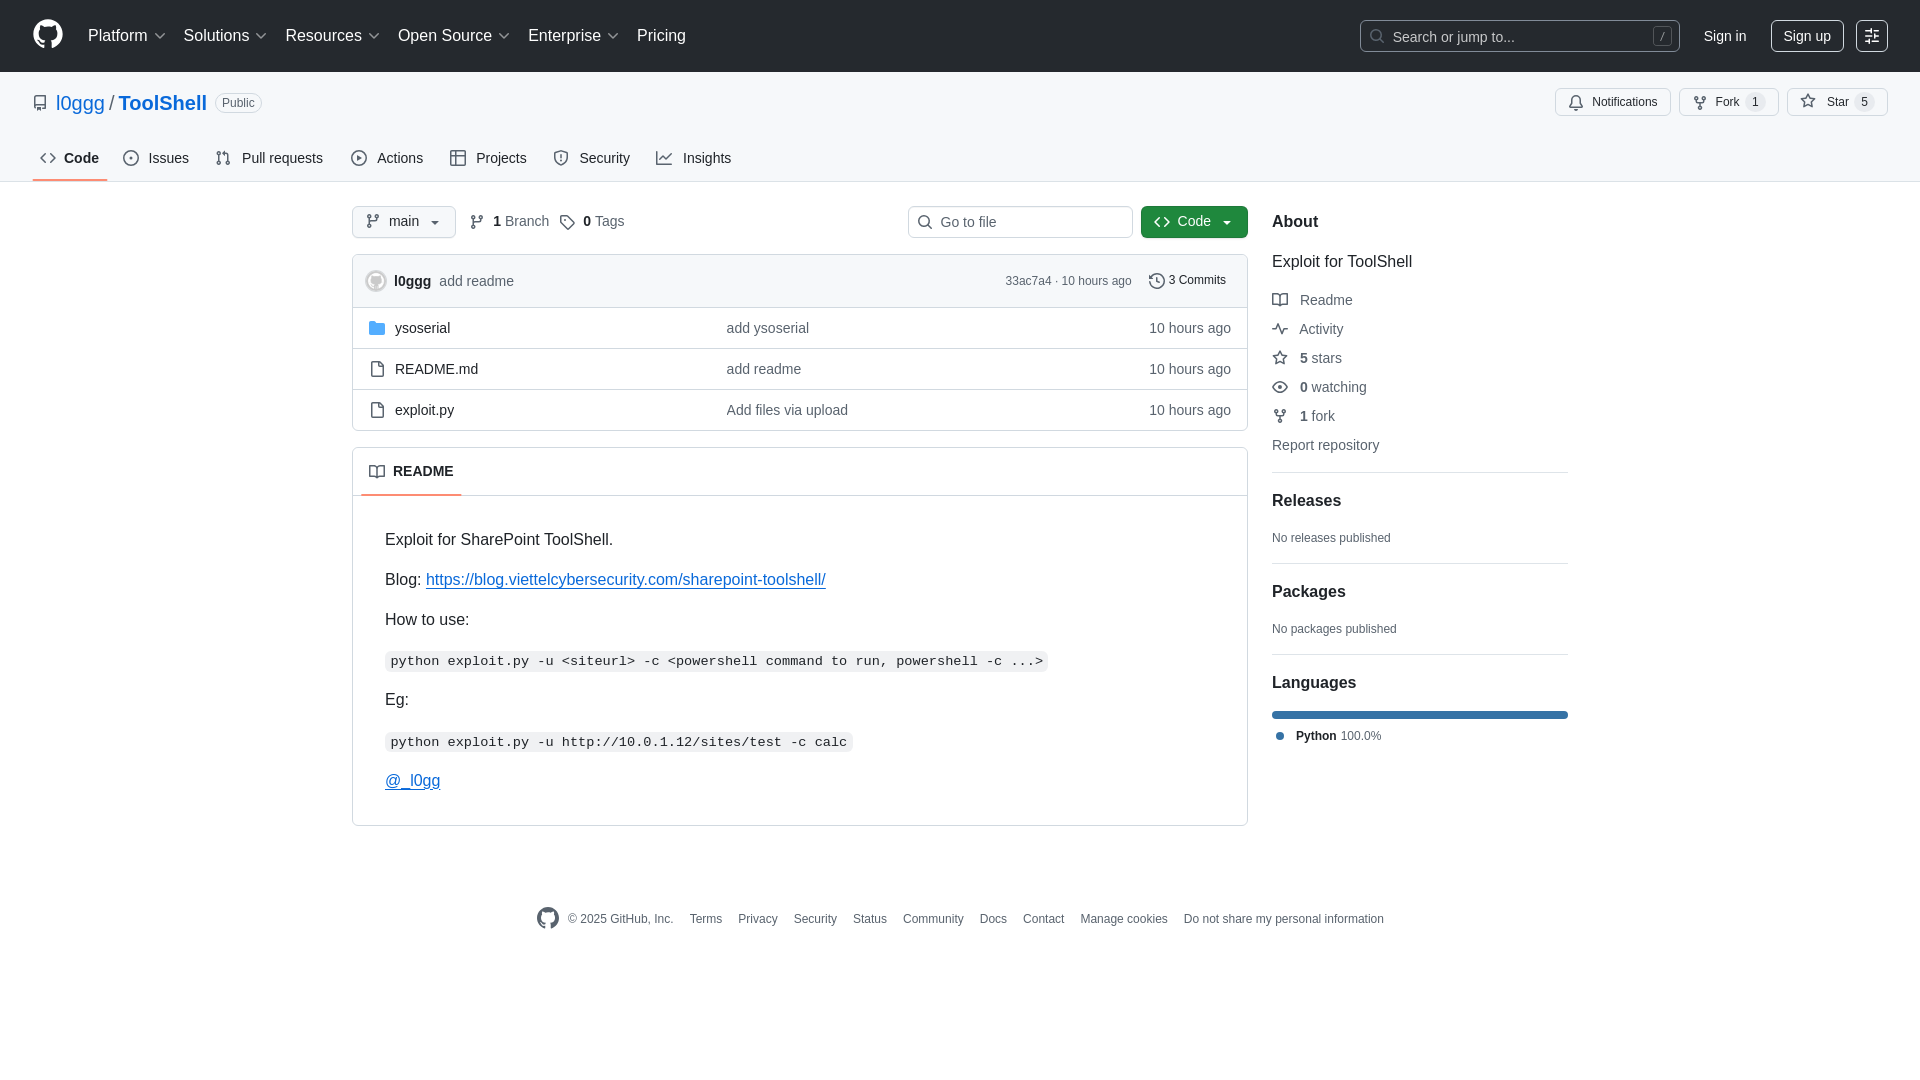The image size is (1920, 1080).
Task: Click Watch via the Notifications button
Action: pos(1612,102)
